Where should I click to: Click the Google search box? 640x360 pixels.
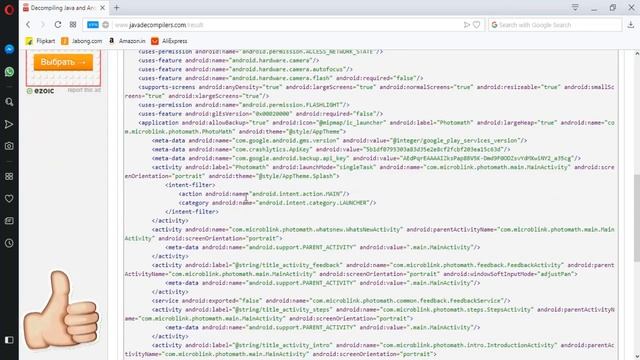point(555,25)
